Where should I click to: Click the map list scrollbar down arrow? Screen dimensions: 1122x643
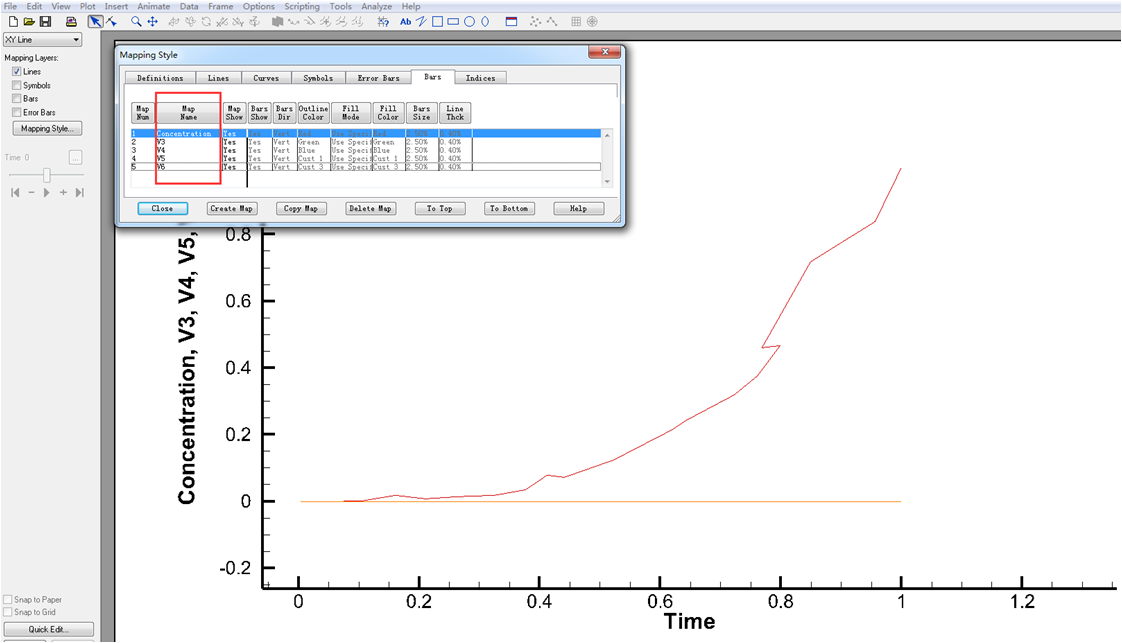(x=608, y=182)
